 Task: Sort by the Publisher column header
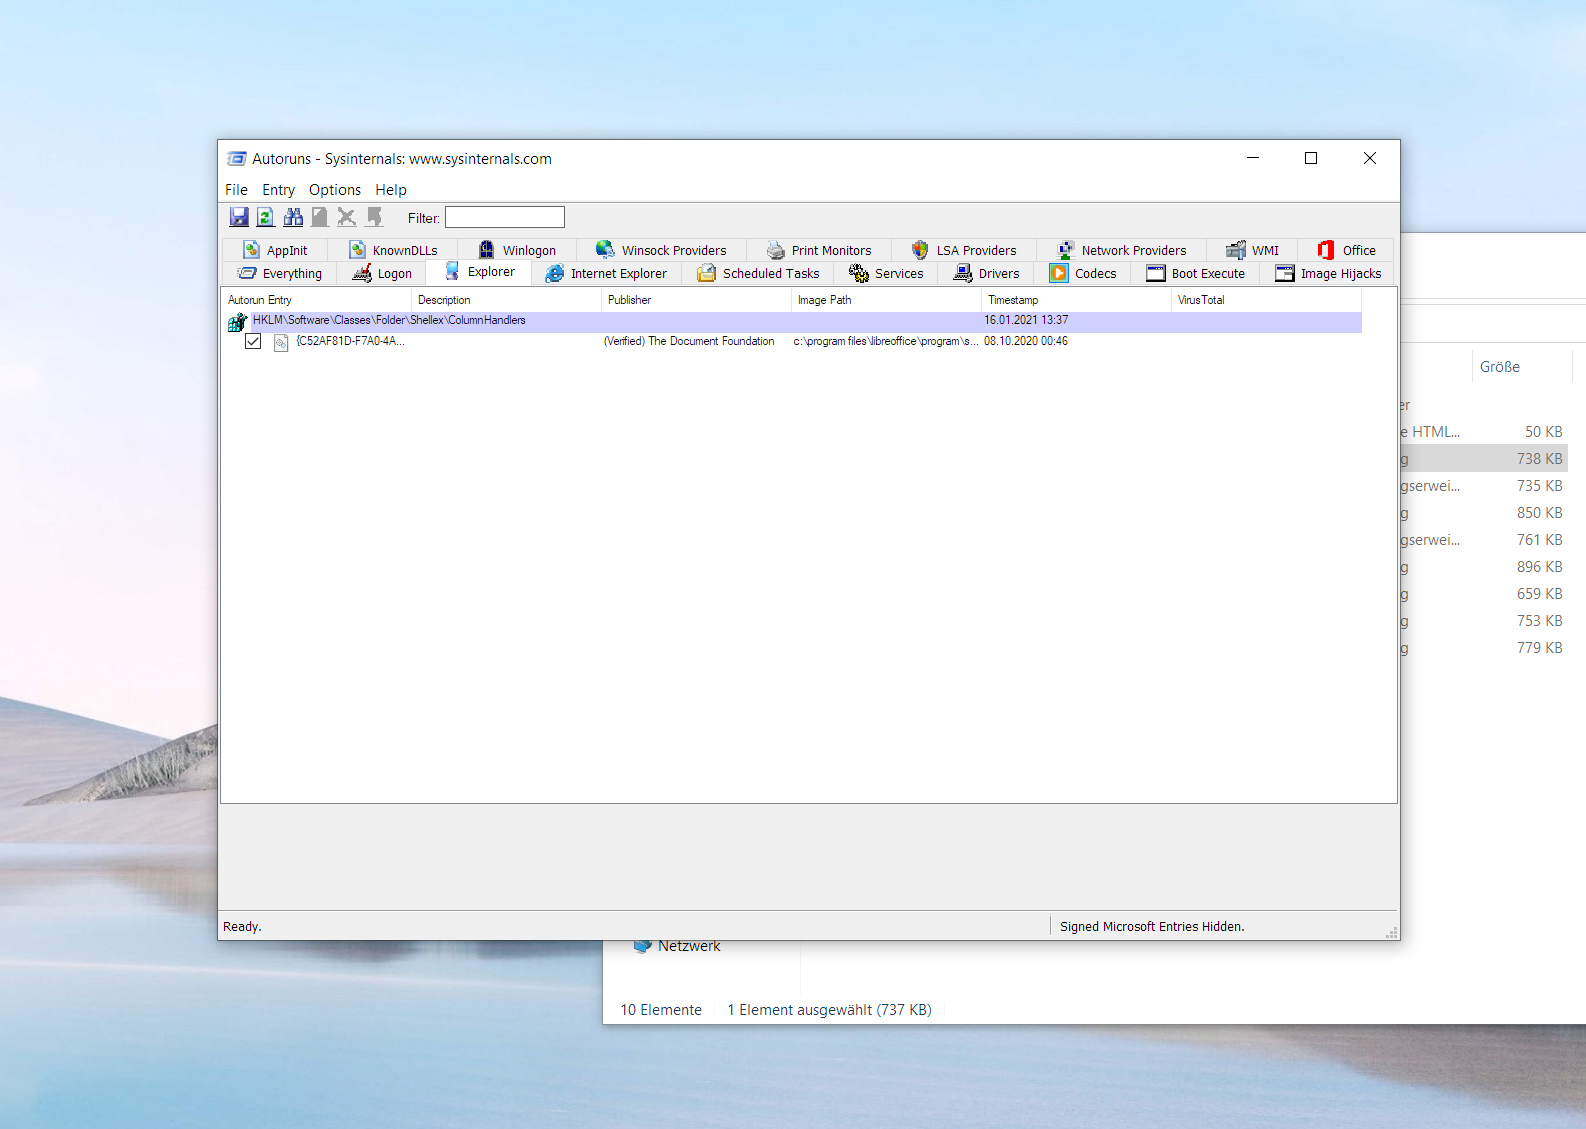(x=696, y=300)
